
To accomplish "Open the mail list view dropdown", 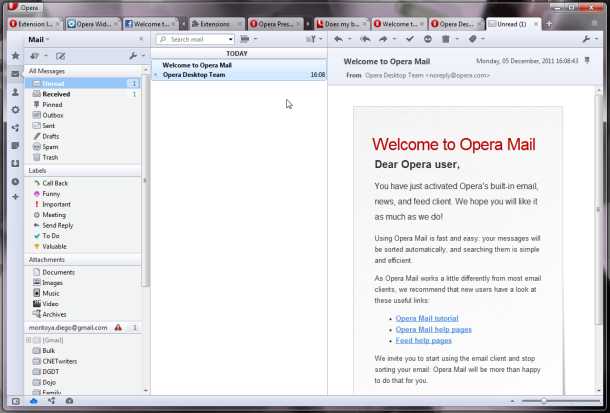I will coord(255,39).
